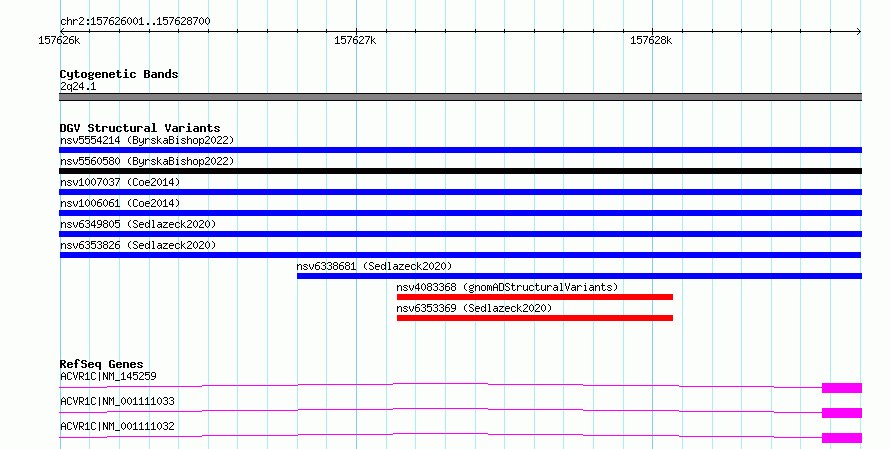Click the magenta exon block of NM_001111033
The image size is (890, 449).
(x=842, y=413)
